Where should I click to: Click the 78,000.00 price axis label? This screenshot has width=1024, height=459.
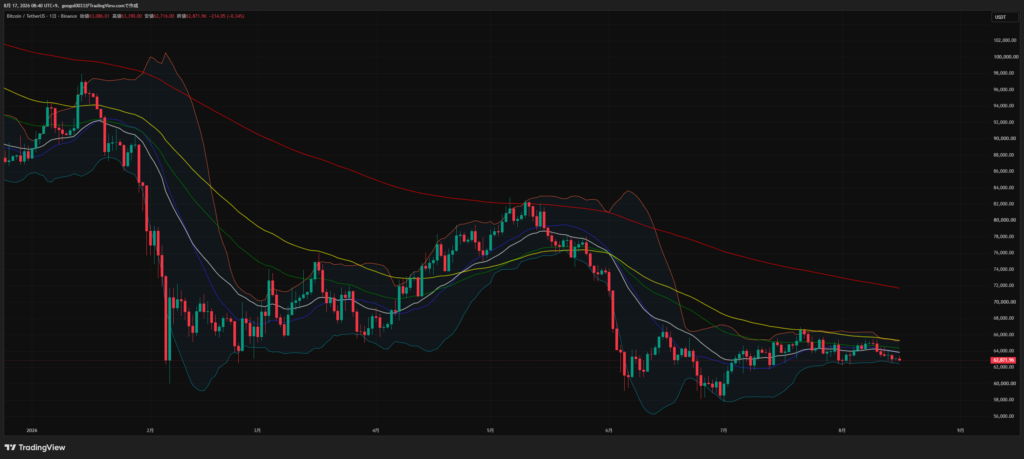pos(1003,236)
